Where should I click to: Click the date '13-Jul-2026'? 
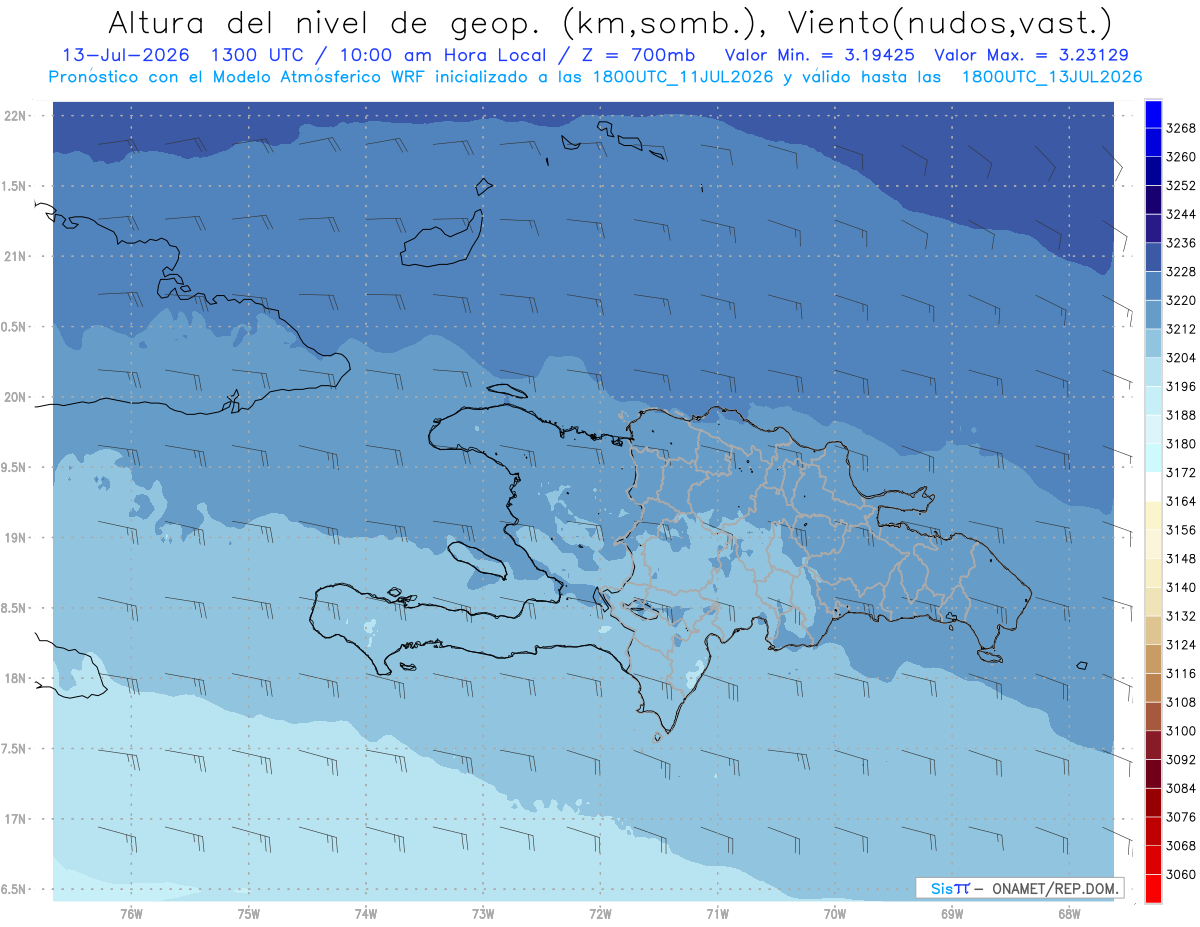pyautogui.click(x=128, y=55)
